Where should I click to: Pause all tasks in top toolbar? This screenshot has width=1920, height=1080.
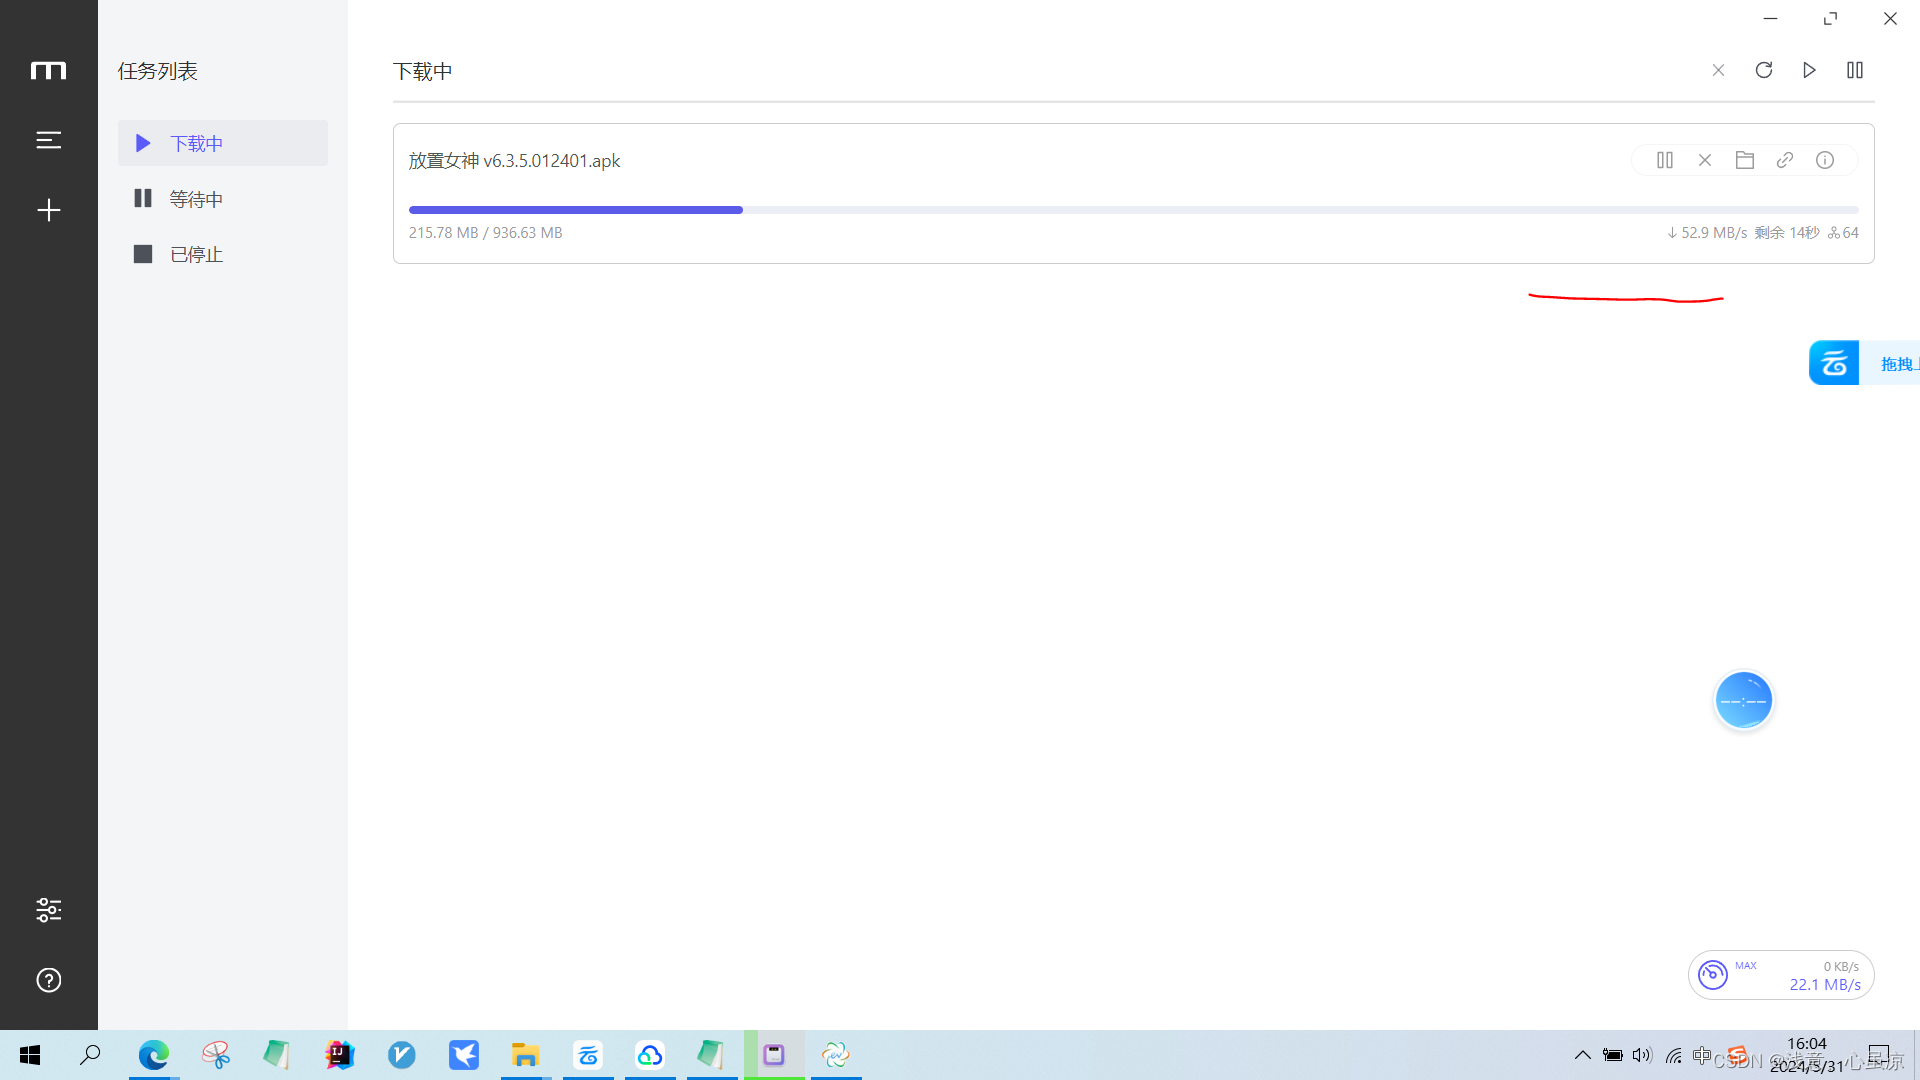1855,70
